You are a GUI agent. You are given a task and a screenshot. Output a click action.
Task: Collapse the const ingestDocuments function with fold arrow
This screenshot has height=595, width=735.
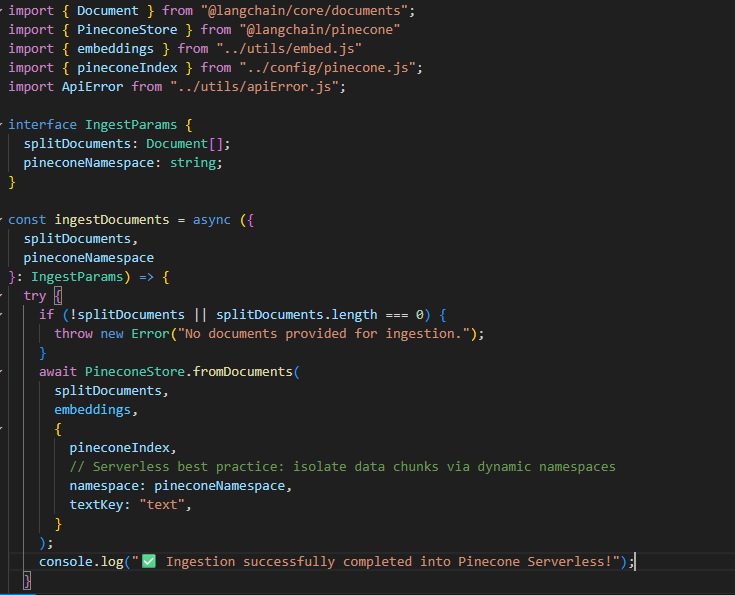[1, 219]
